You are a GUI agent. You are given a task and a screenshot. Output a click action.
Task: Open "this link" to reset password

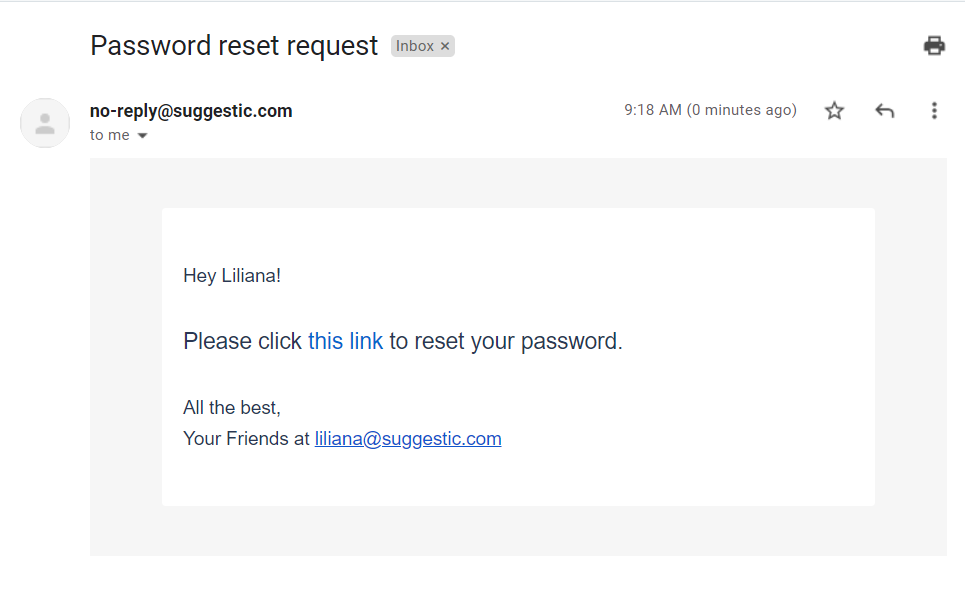(x=345, y=341)
